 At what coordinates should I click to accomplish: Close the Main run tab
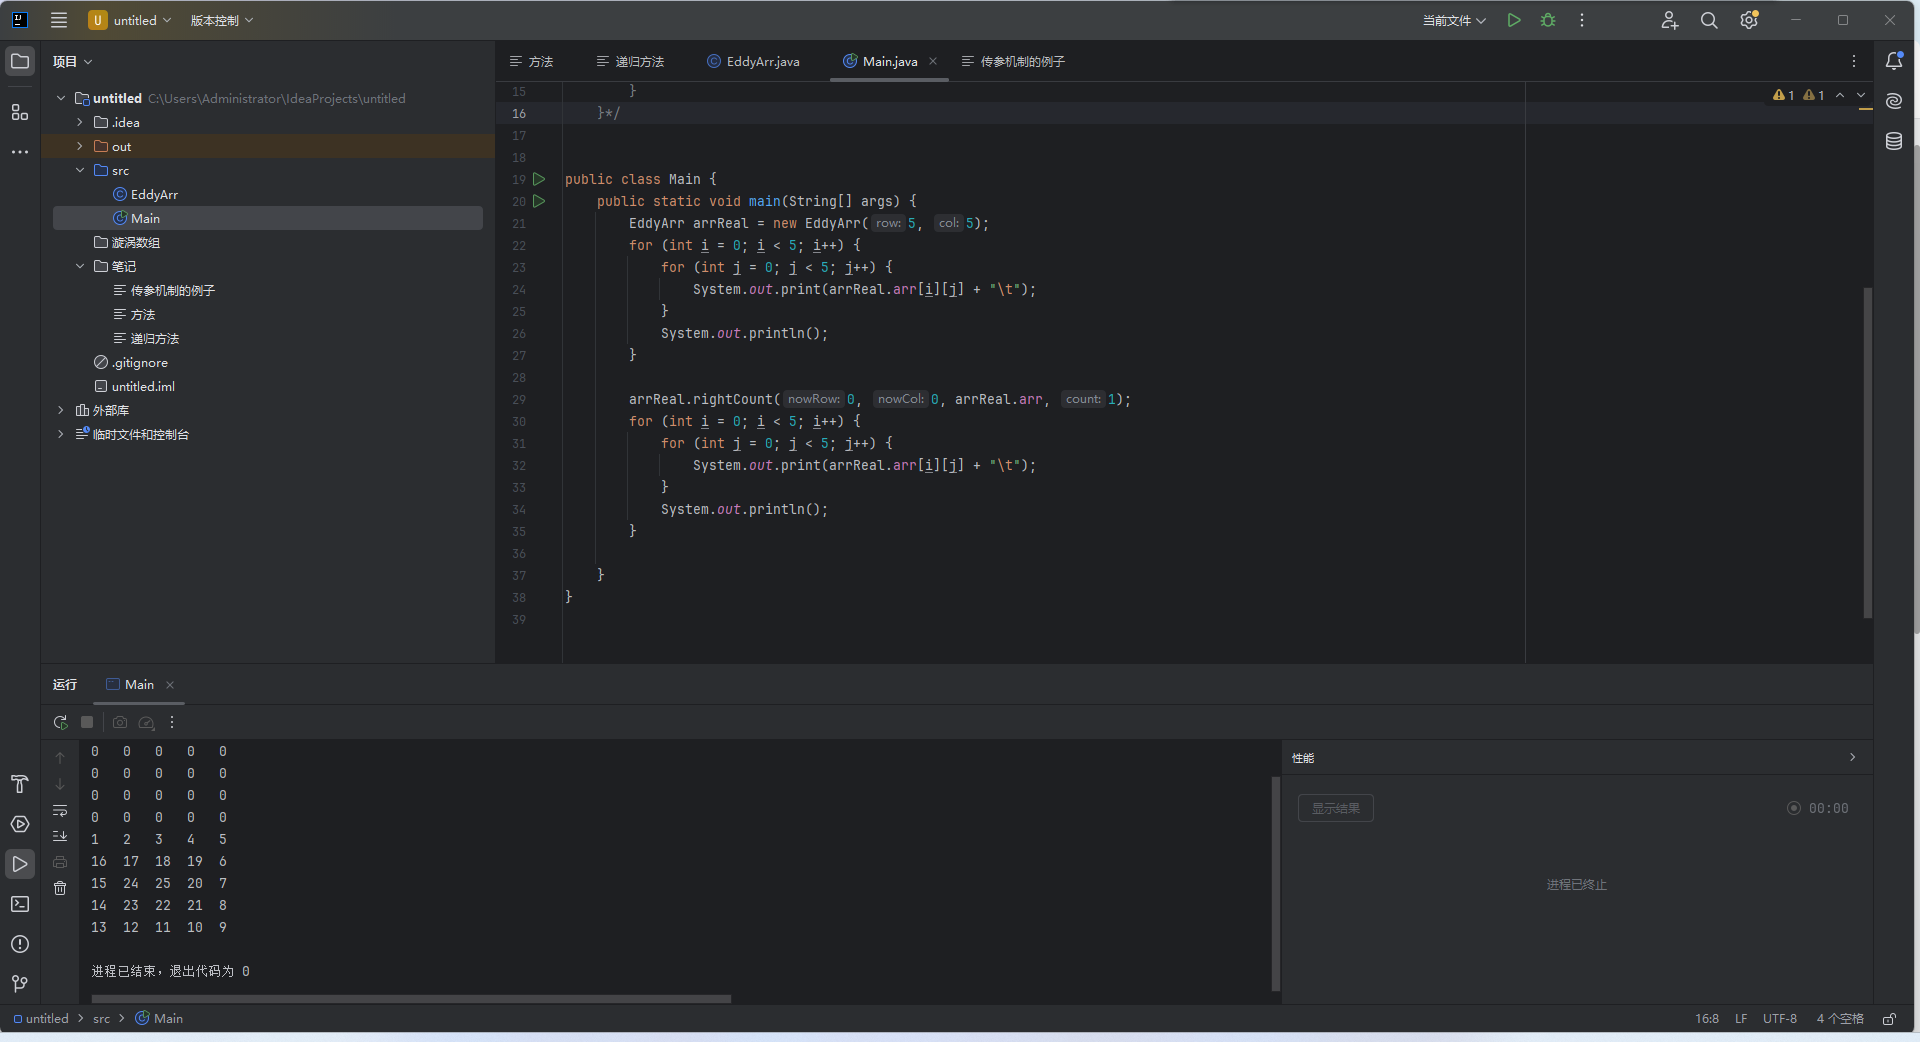(170, 685)
